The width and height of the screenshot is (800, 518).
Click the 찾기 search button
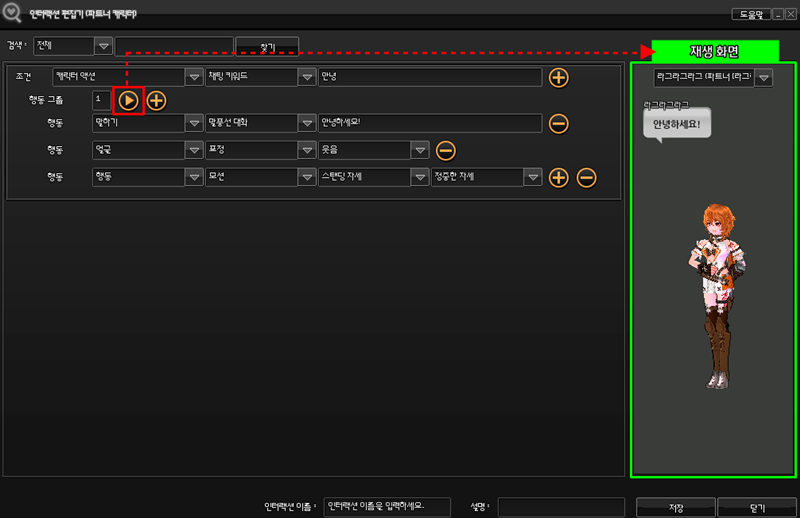click(x=267, y=46)
